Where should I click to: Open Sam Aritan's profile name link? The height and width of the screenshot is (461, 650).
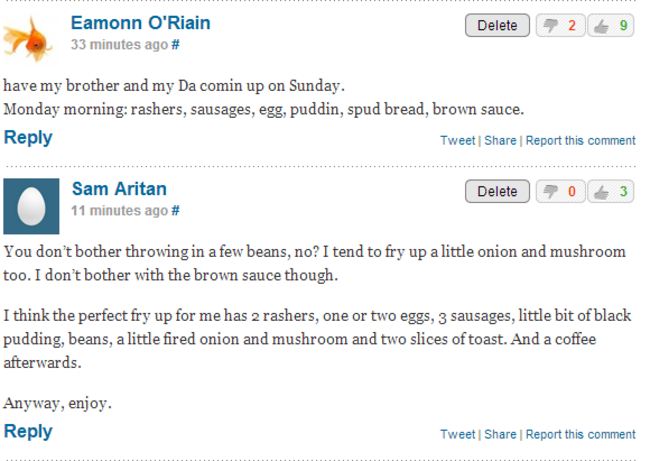119,189
